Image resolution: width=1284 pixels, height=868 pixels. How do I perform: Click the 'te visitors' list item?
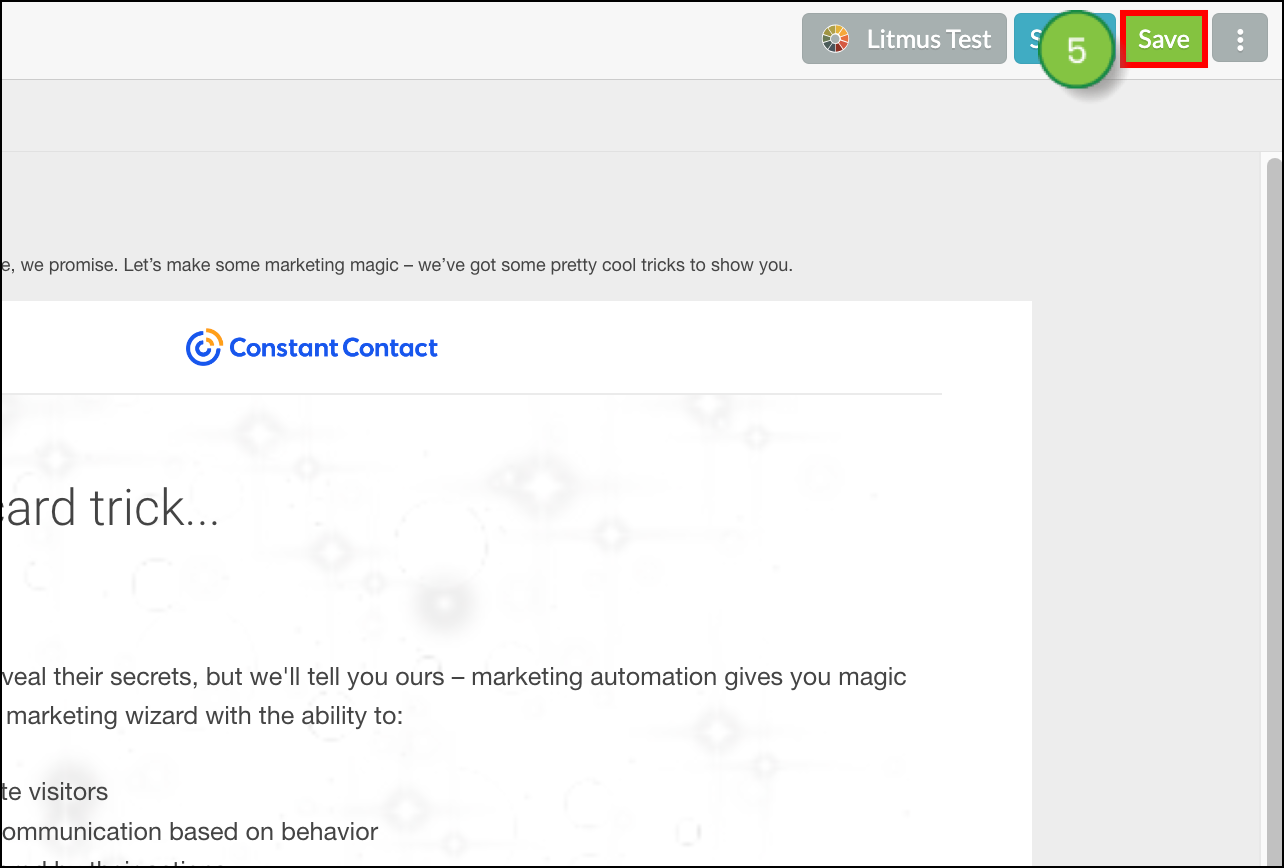click(x=55, y=792)
